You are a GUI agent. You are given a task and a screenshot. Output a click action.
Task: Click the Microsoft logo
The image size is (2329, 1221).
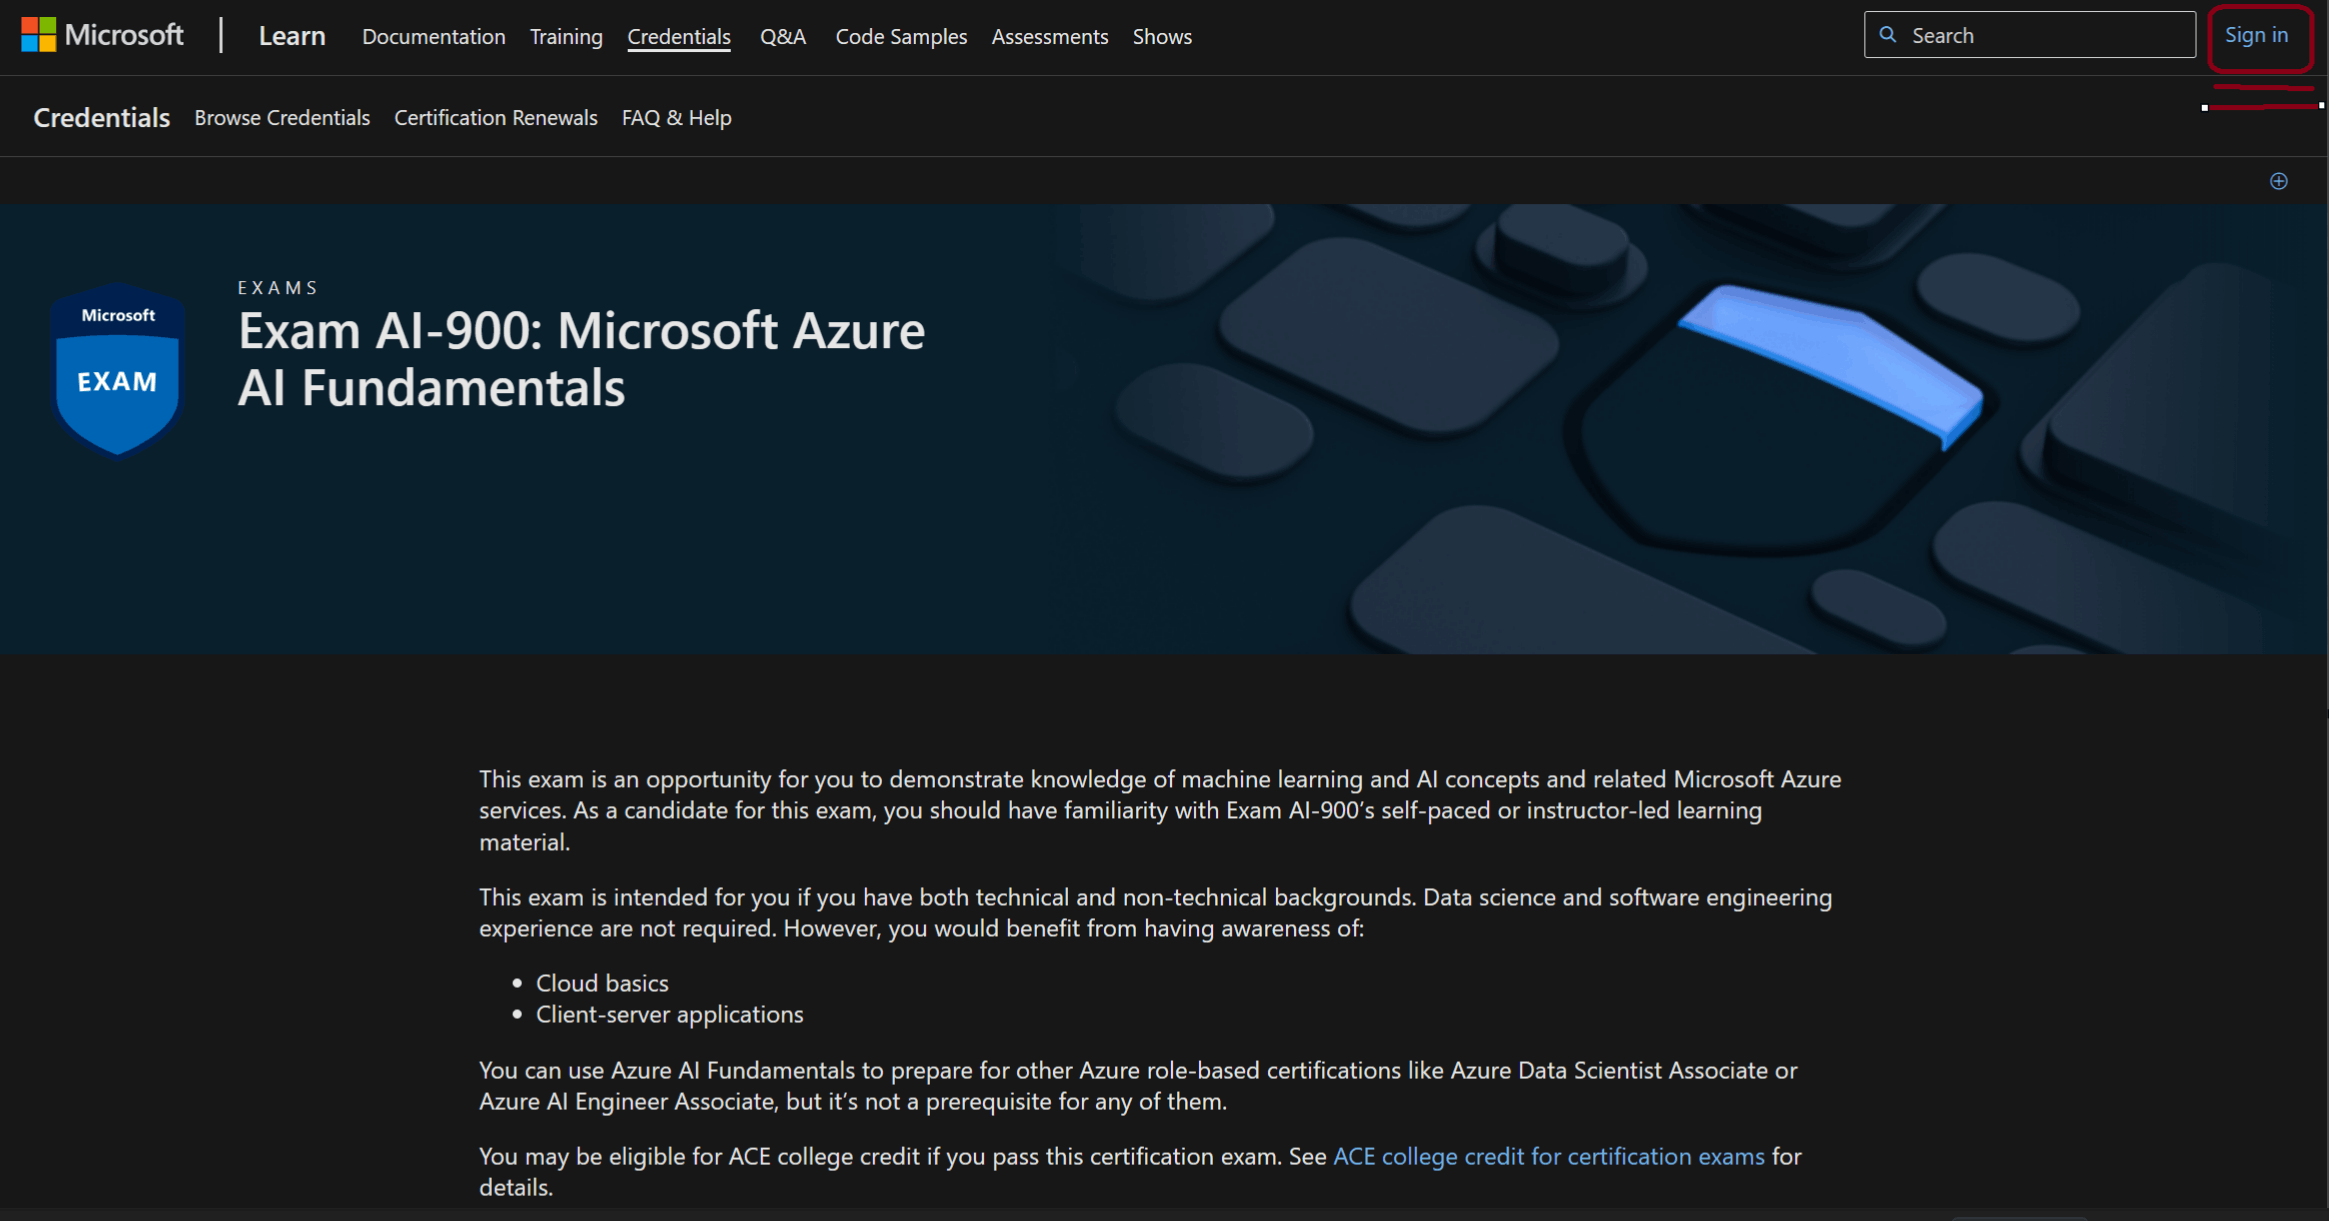tap(102, 36)
